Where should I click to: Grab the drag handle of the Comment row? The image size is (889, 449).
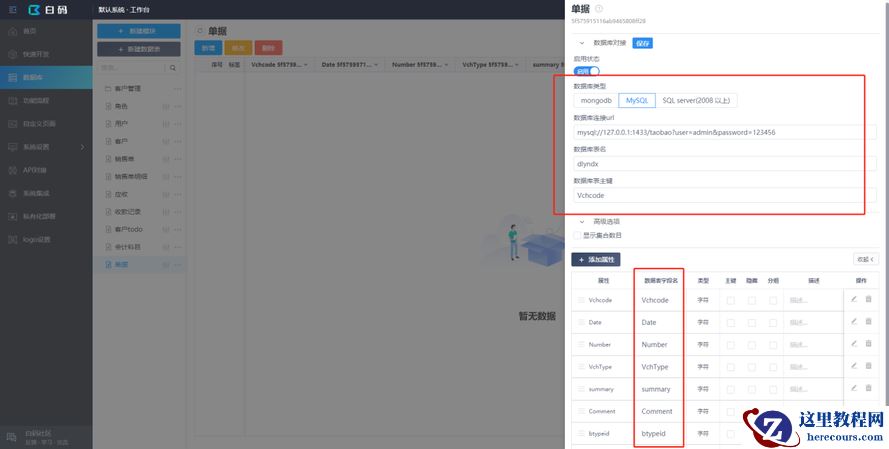581,410
